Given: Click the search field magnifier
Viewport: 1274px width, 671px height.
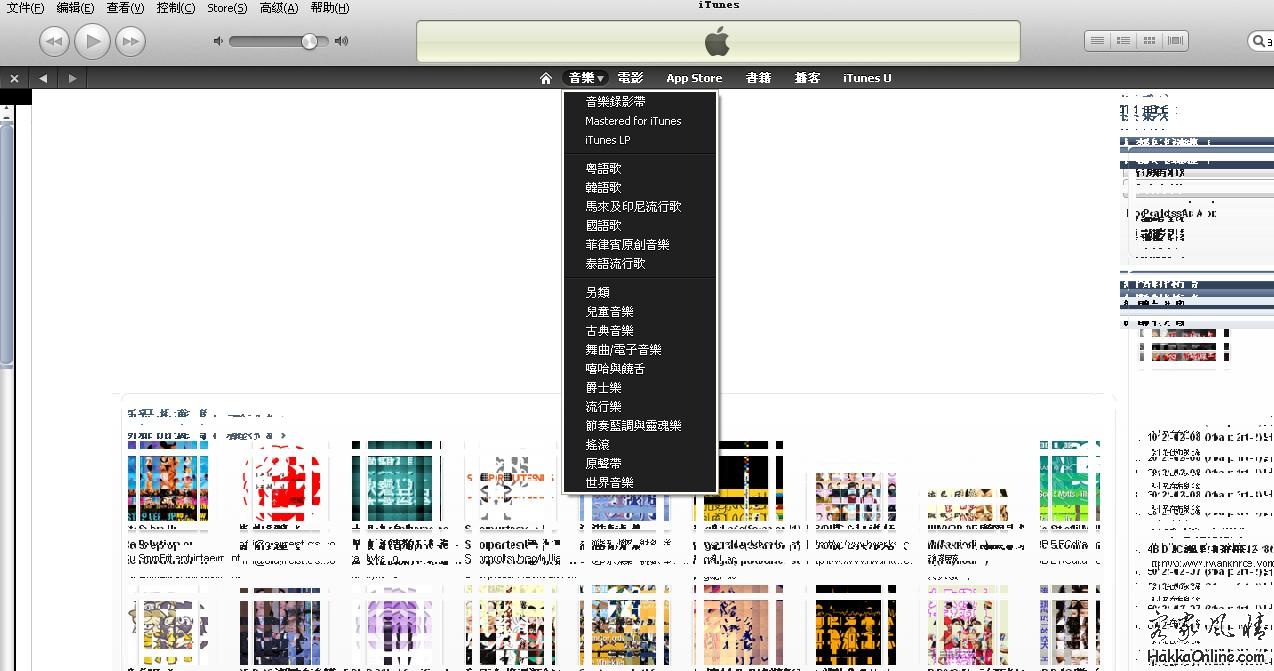Looking at the screenshot, I should click(1259, 41).
